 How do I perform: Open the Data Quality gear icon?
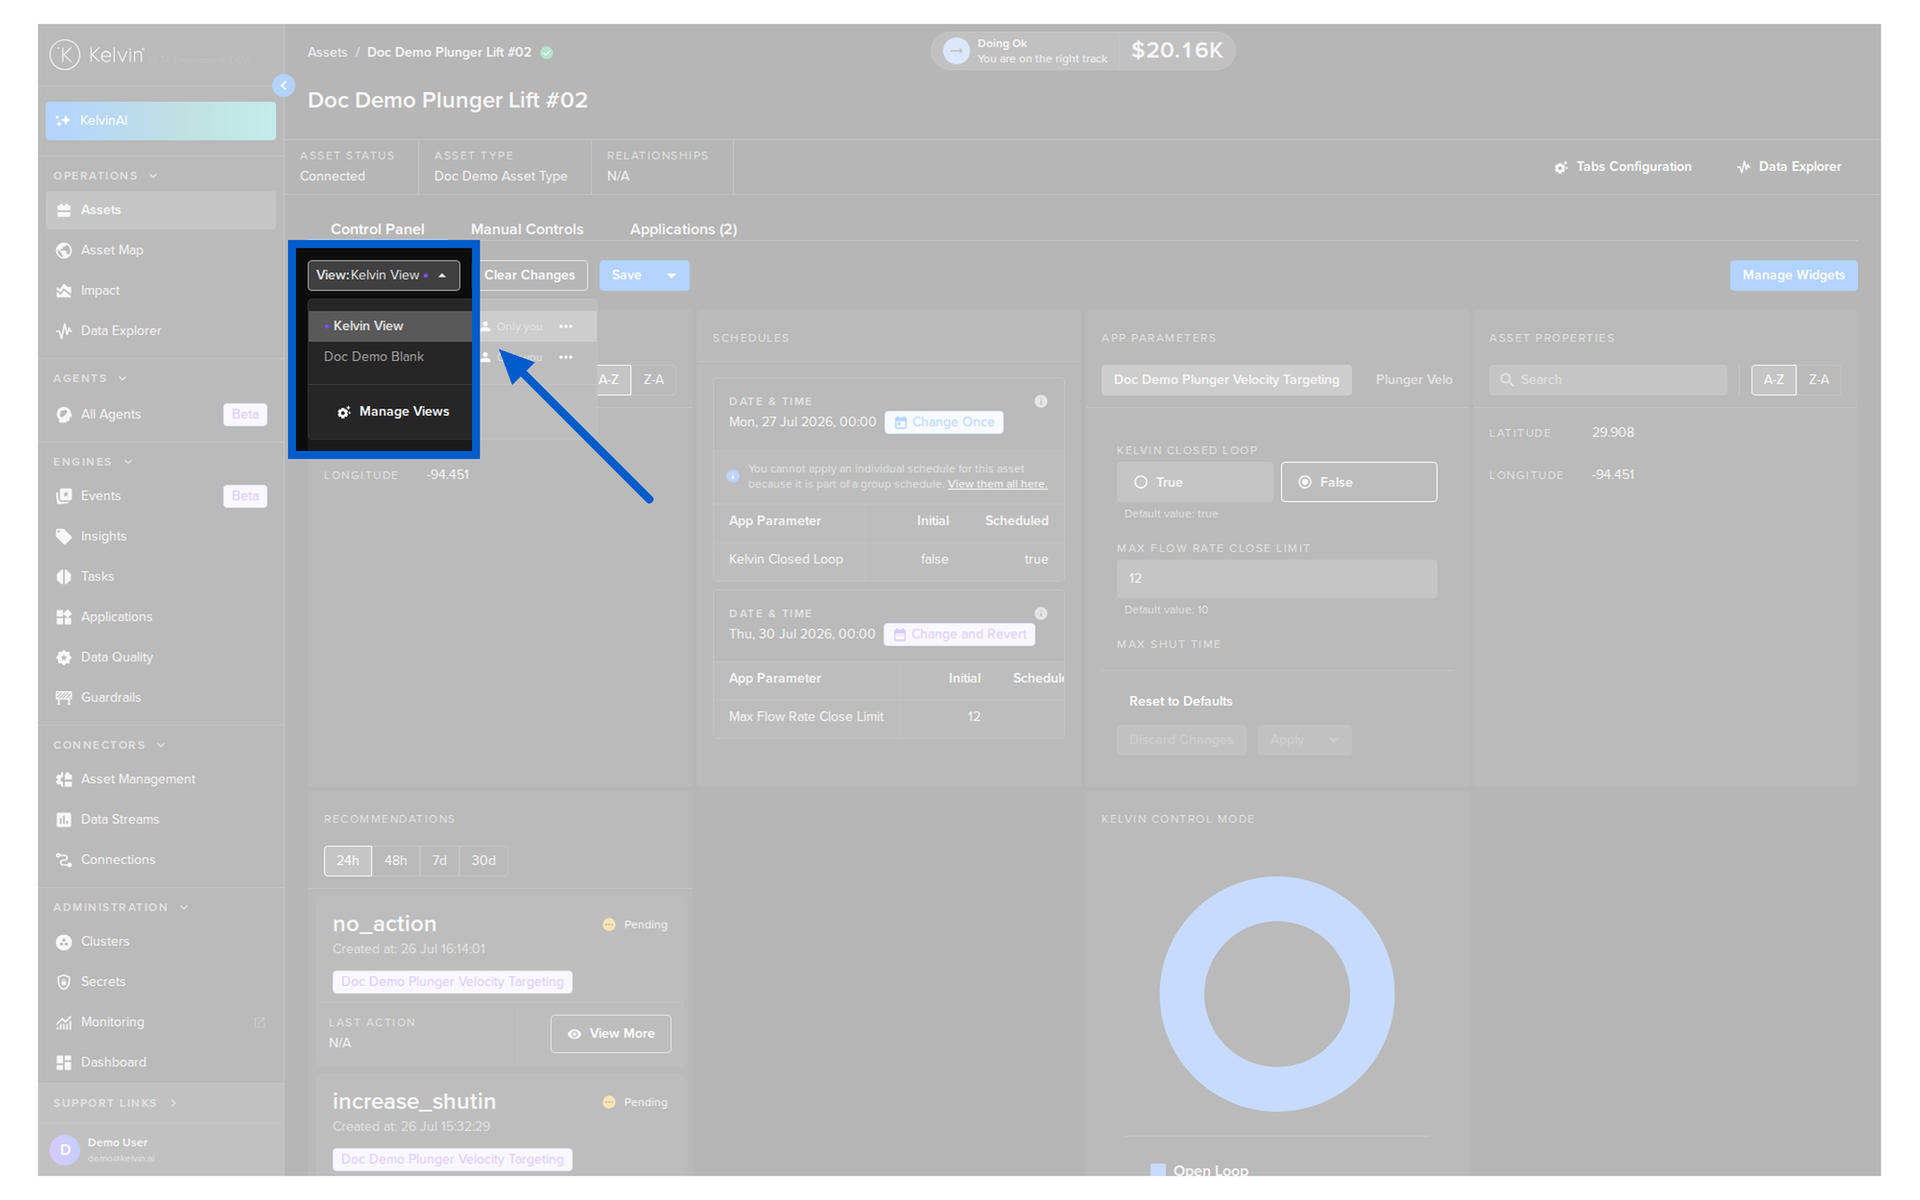click(x=64, y=657)
